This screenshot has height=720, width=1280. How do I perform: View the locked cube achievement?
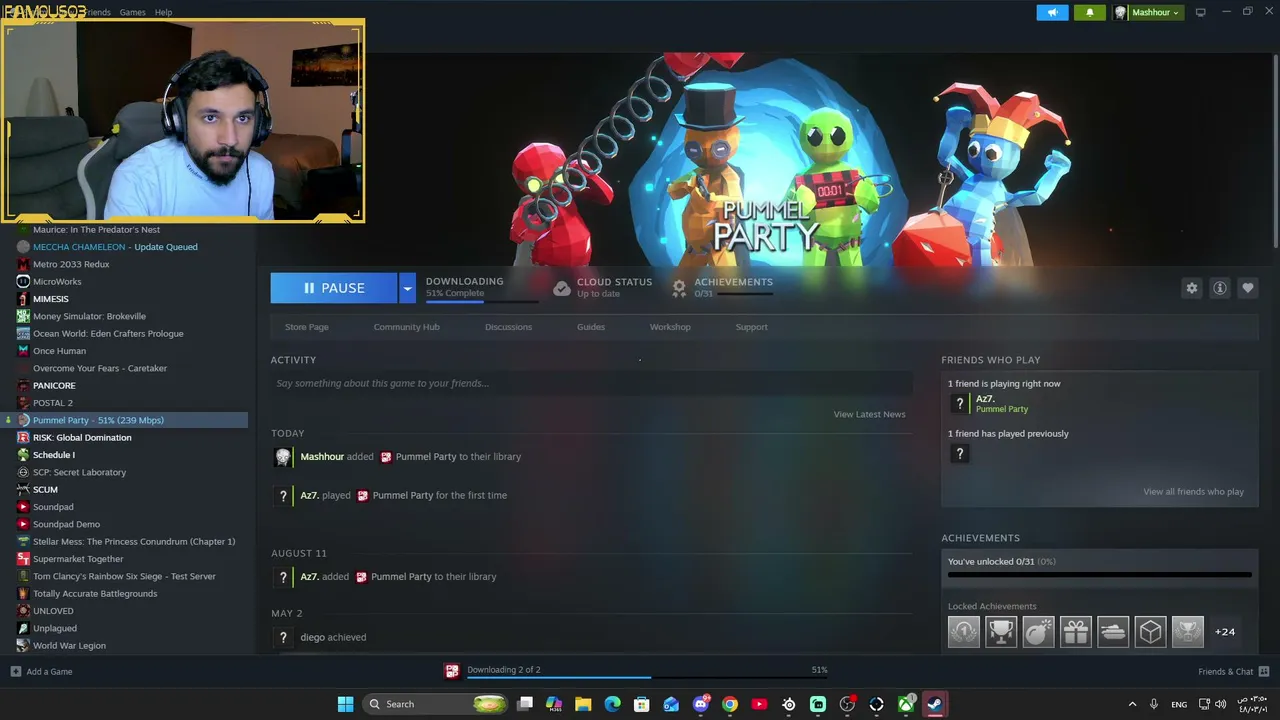pyautogui.click(x=1150, y=632)
